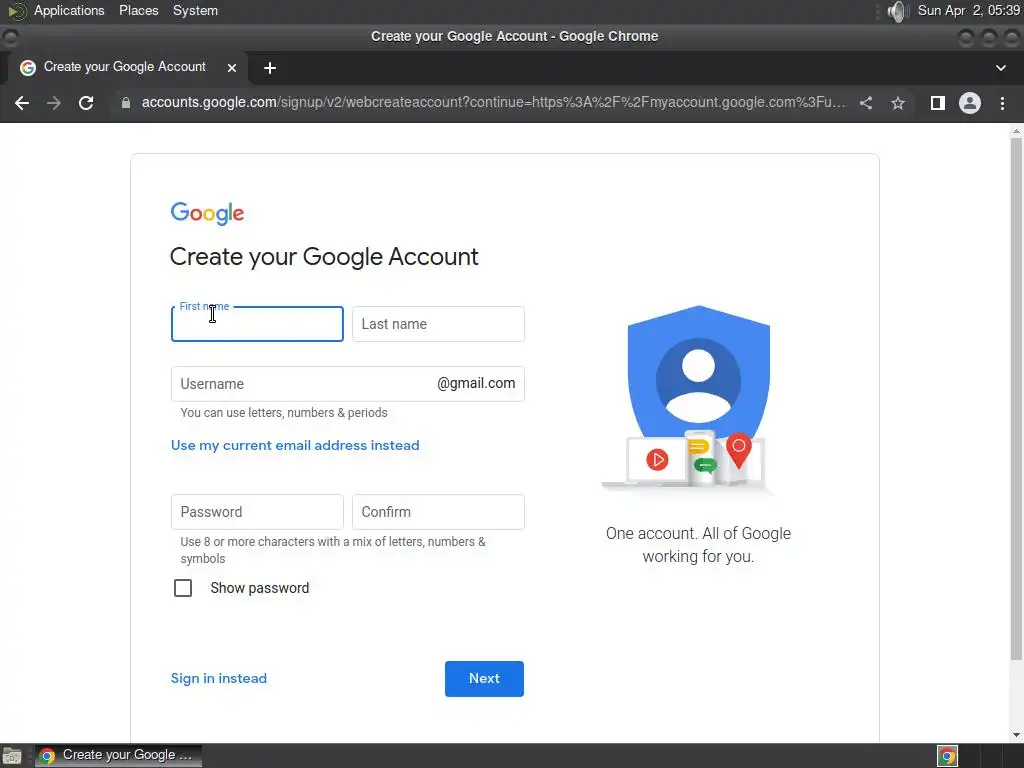Screen dimensions: 1024x768
Task: Open a new tab with plus
Action: [x=270, y=68]
